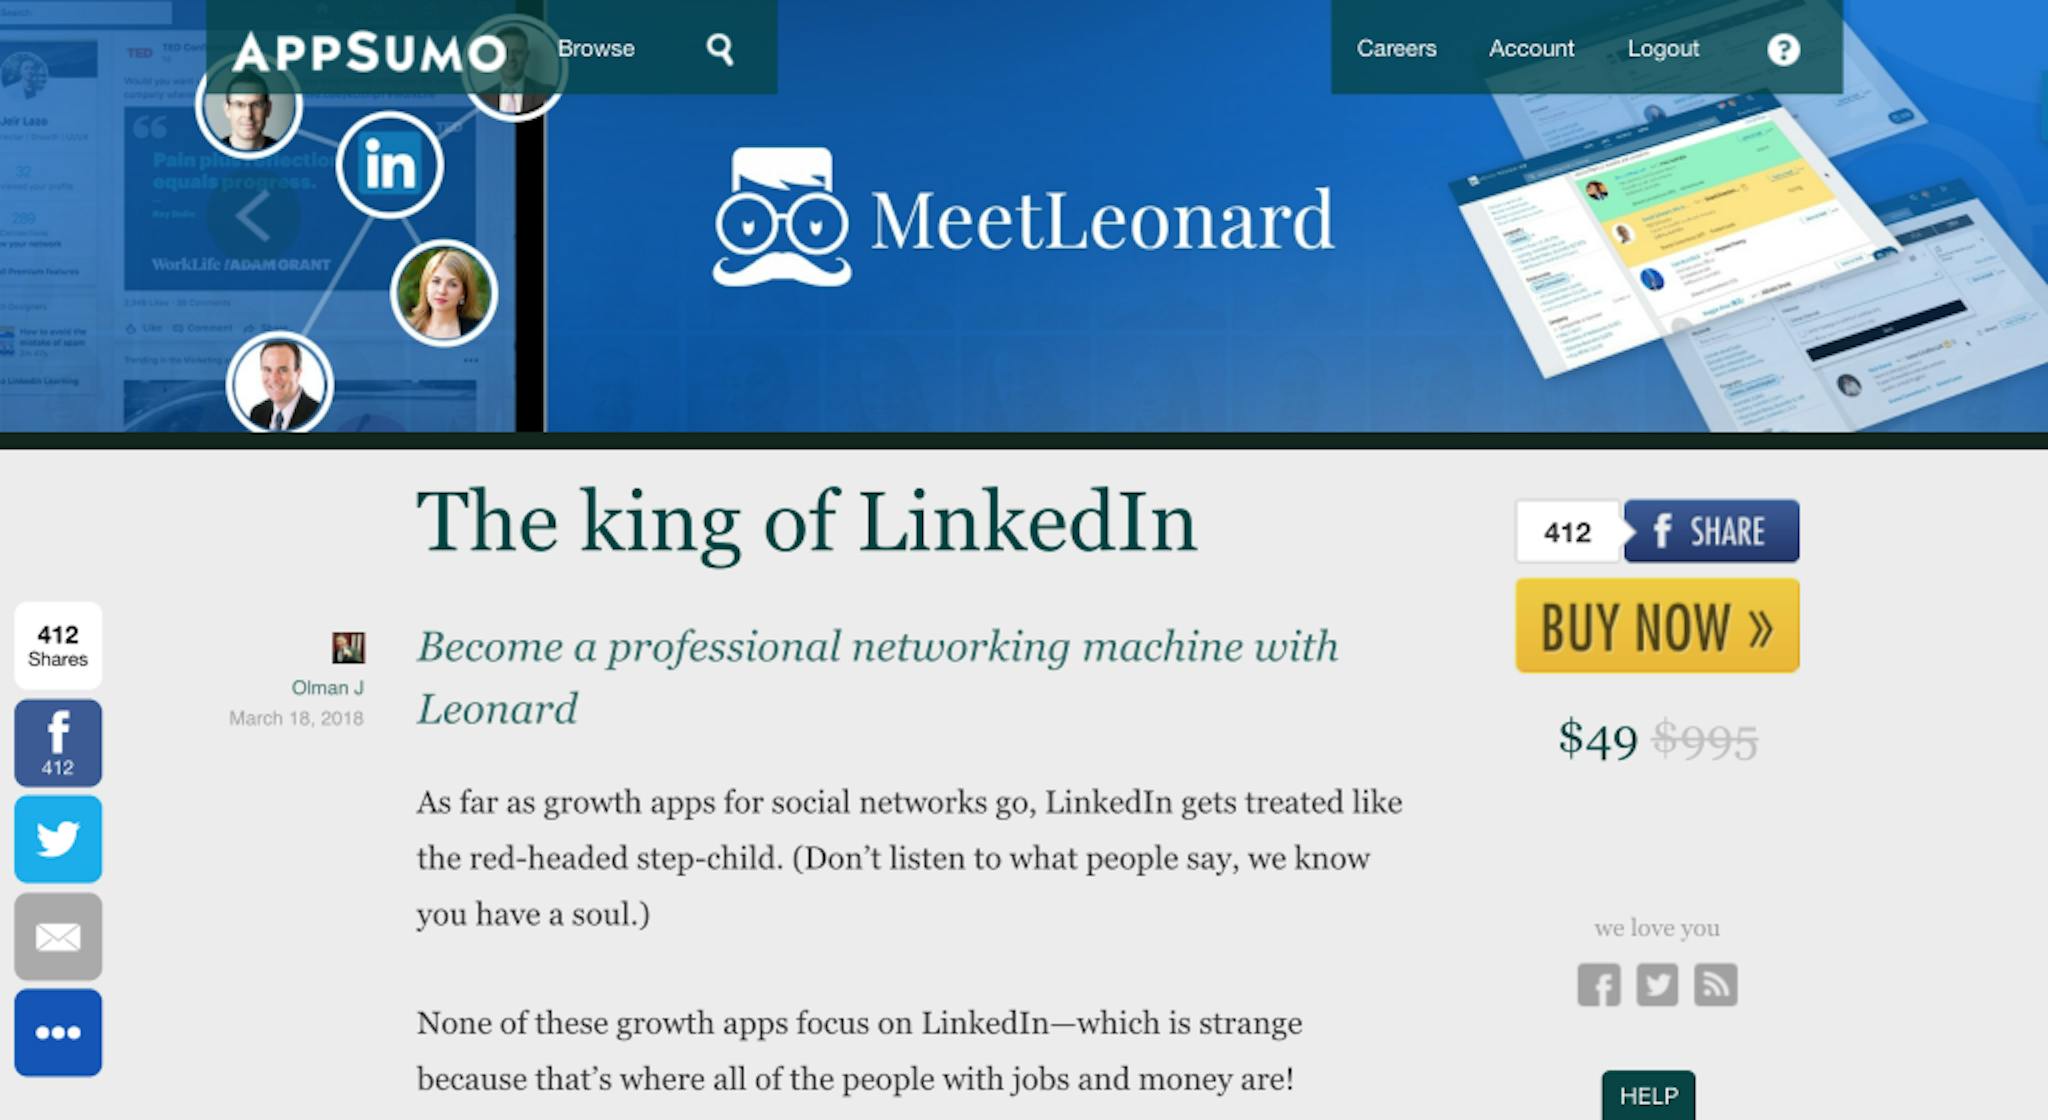This screenshot has height=1120, width=2048.
Task: Share by email sidebar icon
Action: click(58, 936)
